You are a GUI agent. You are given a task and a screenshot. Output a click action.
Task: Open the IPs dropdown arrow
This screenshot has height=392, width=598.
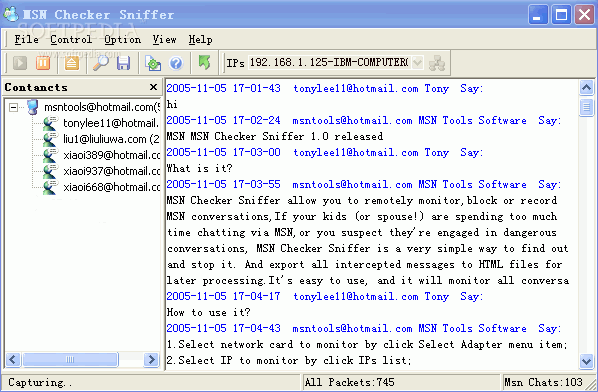point(418,62)
